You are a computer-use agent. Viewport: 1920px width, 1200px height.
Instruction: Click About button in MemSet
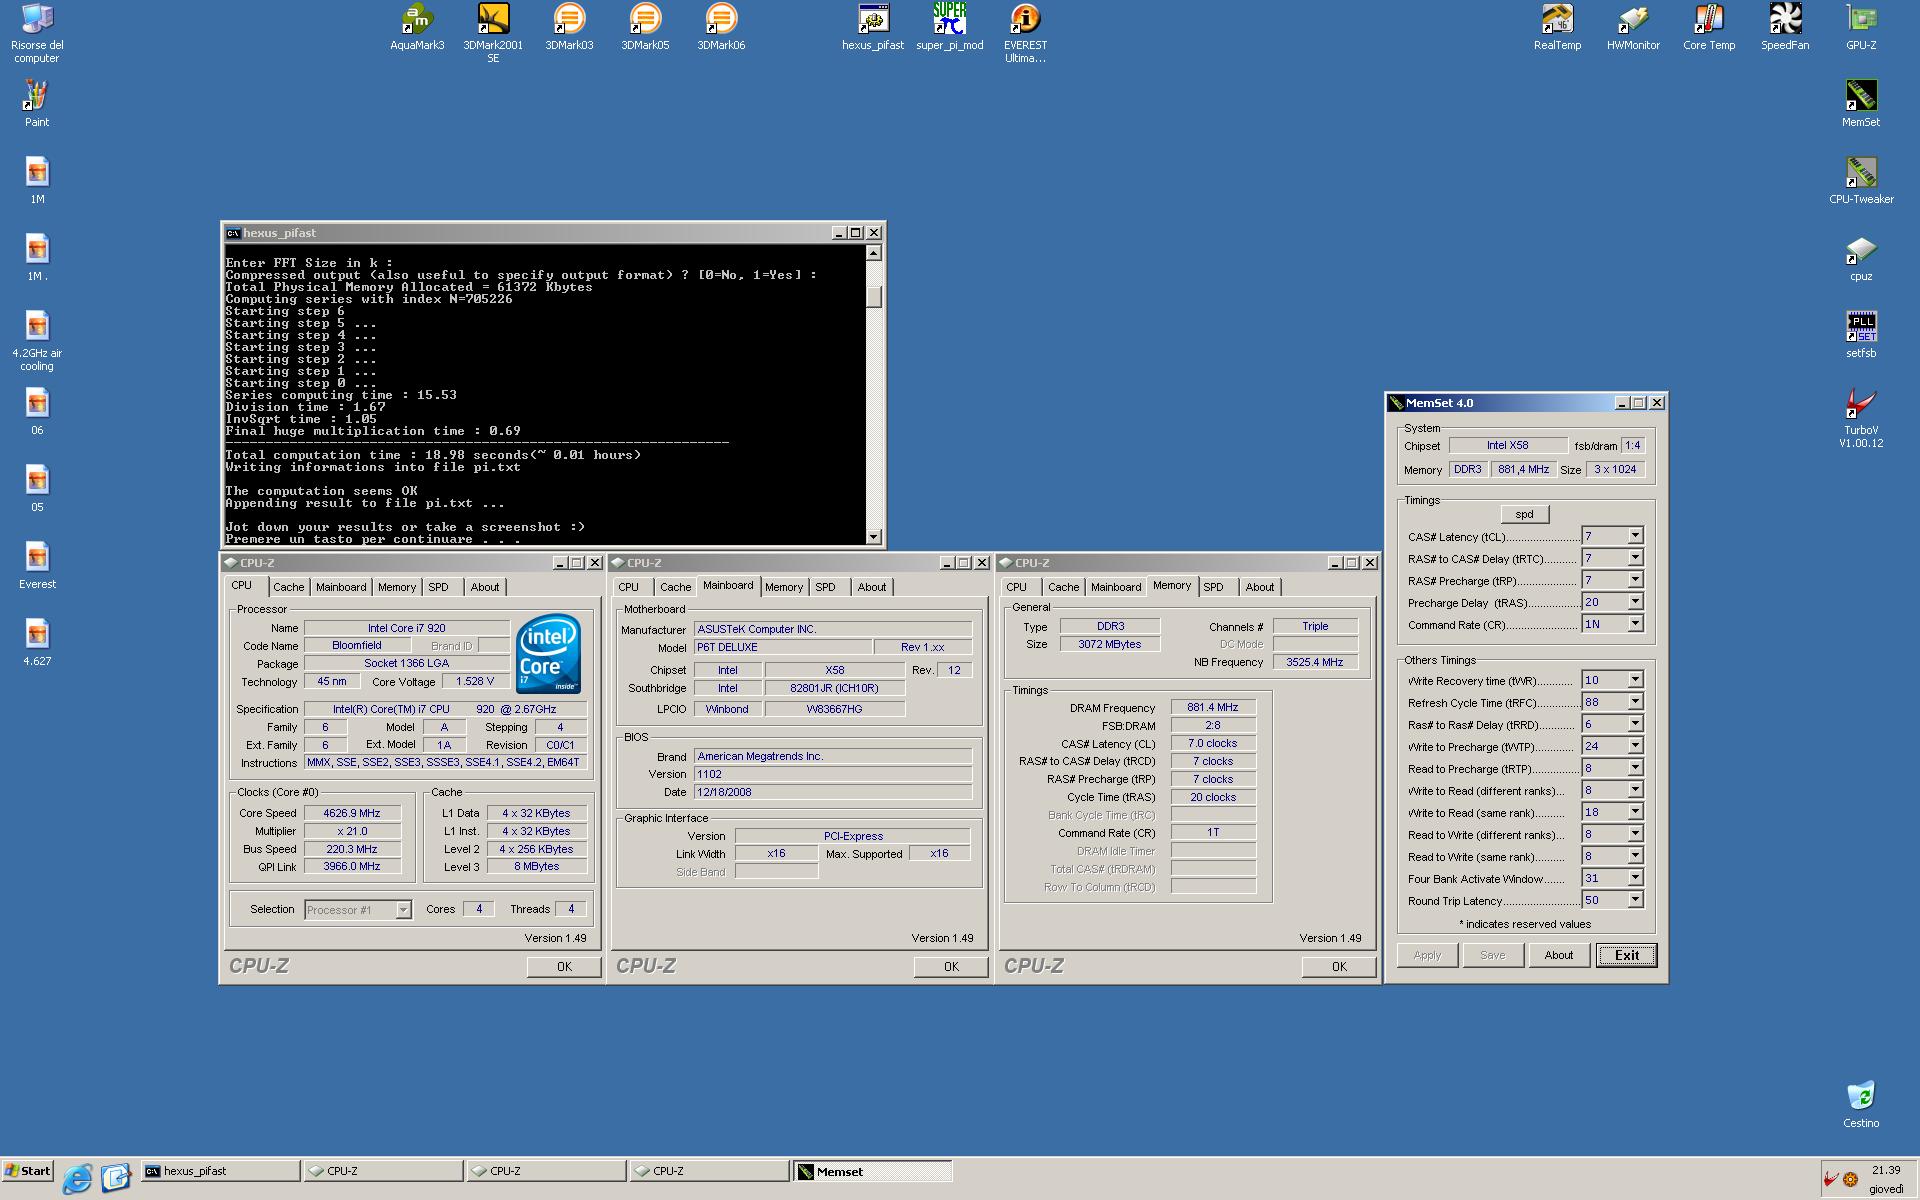1559,955
